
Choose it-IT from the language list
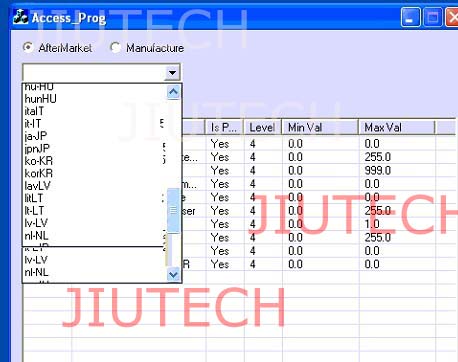[33, 124]
